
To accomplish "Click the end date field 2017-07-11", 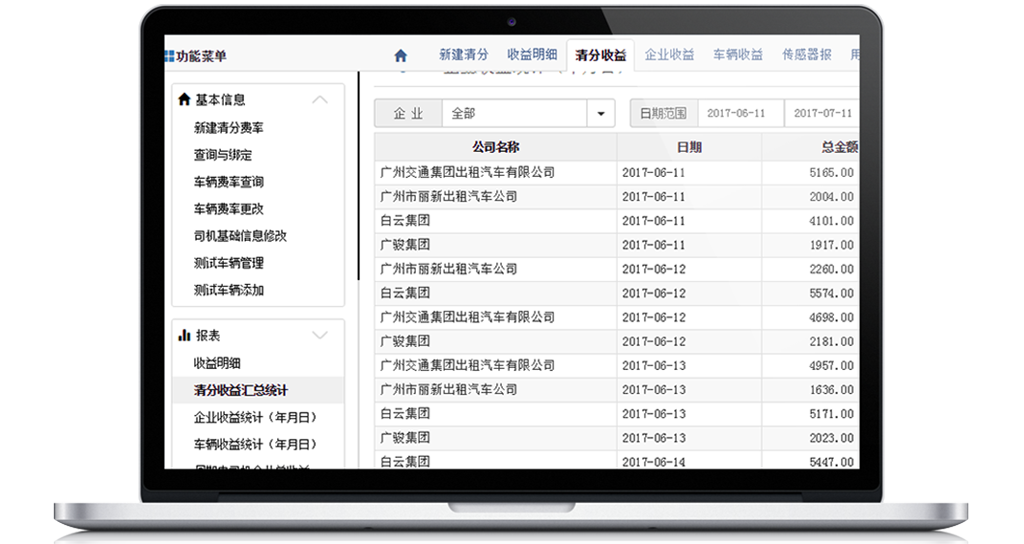I will pos(822,114).
